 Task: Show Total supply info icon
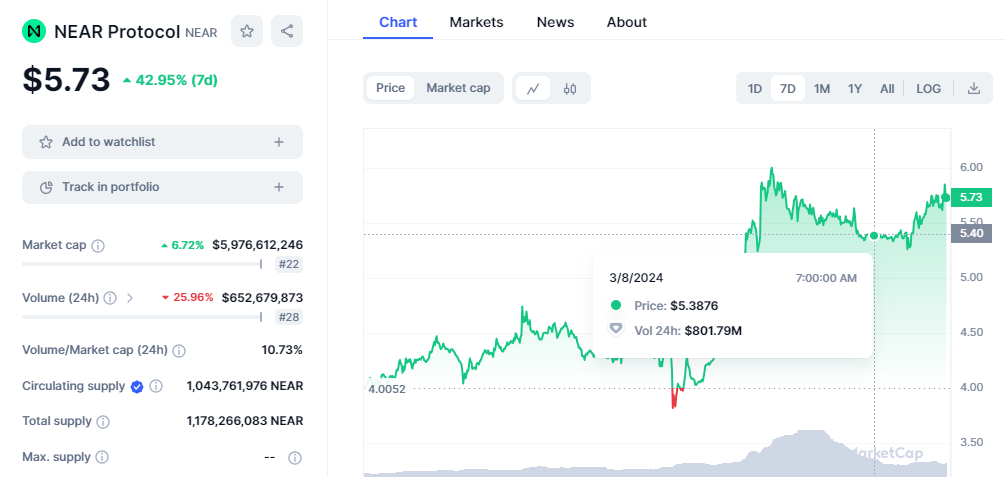(103, 422)
